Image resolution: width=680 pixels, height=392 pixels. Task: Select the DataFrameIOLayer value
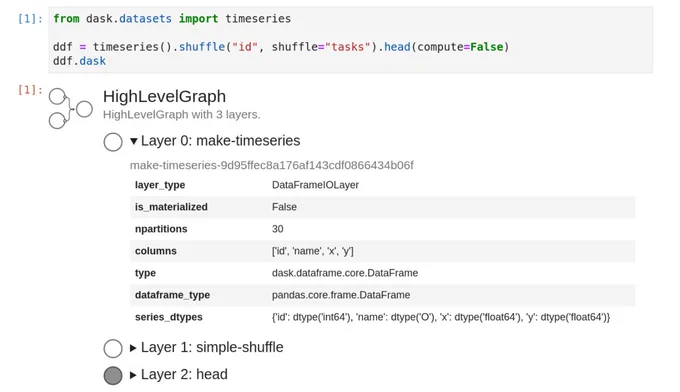[x=315, y=185]
